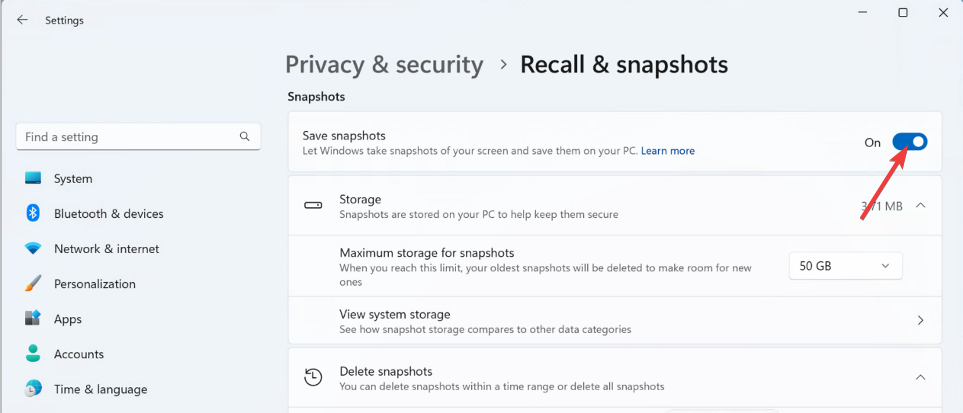The width and height of the screenshot is (963, 413).
Task: Click the Delete snapshots history icon
Action: click(x=313, y=377)
